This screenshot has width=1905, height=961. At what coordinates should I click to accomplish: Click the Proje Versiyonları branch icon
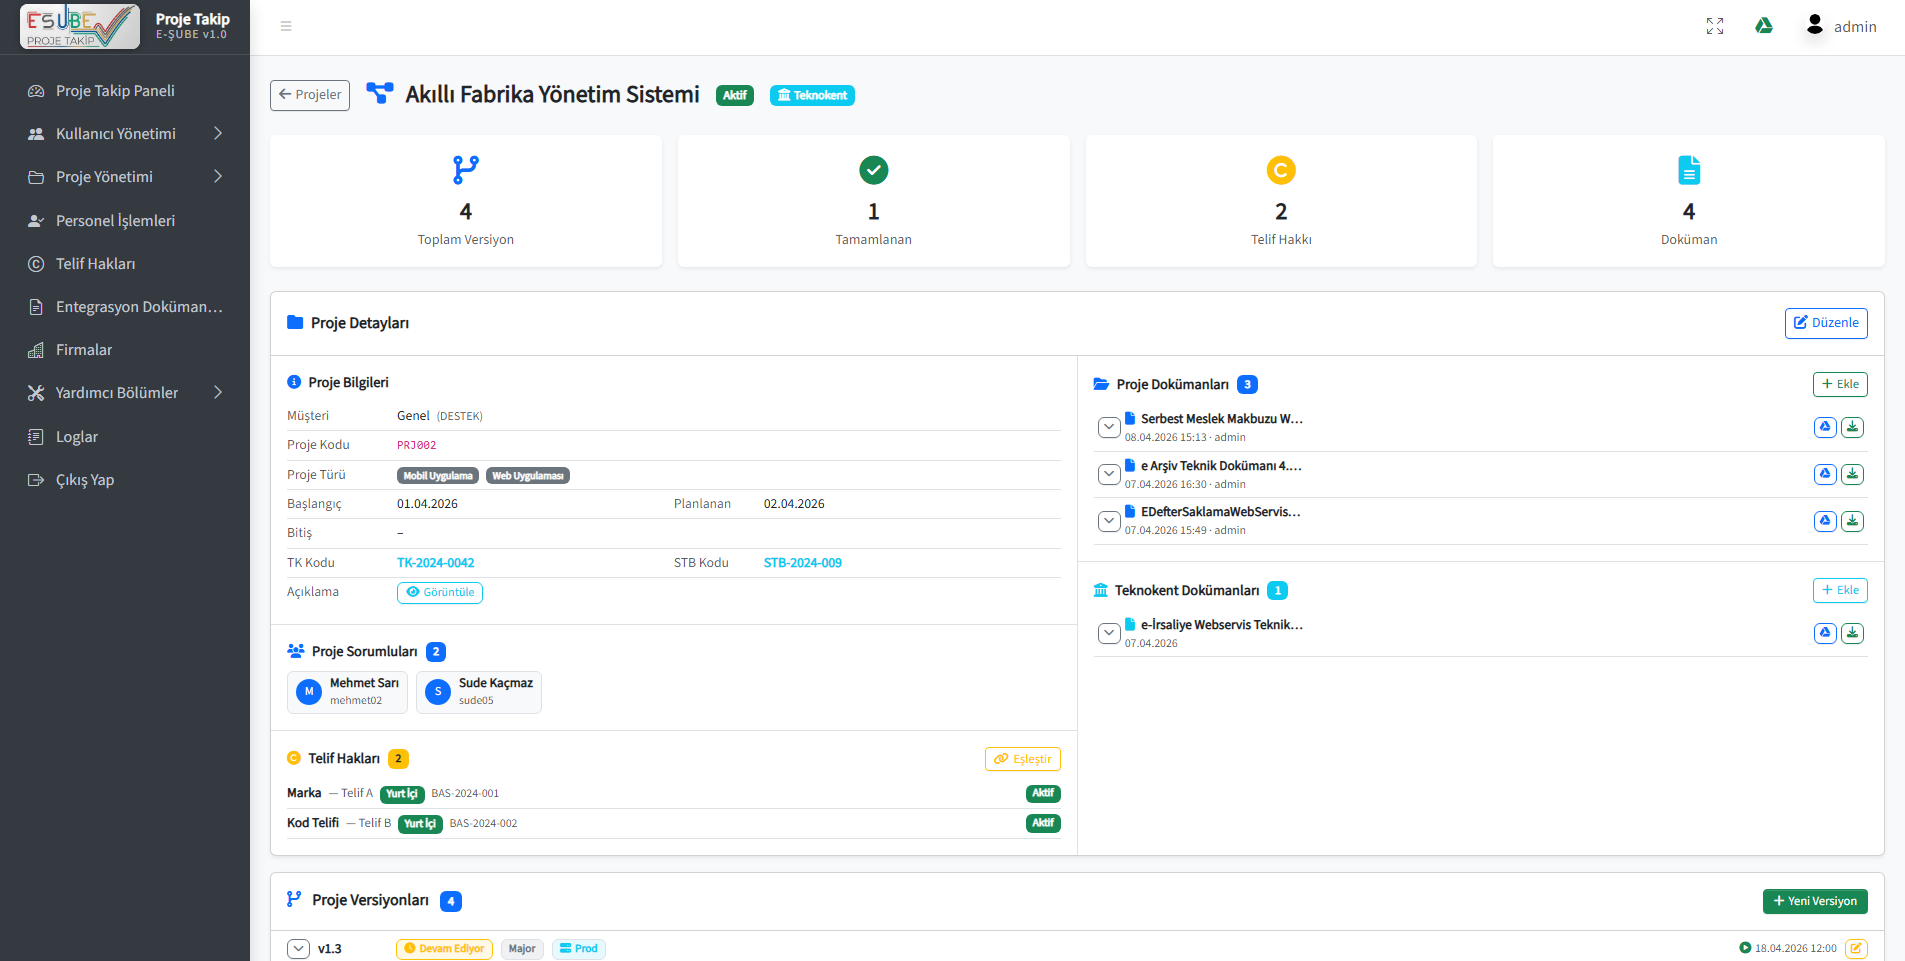294,899
